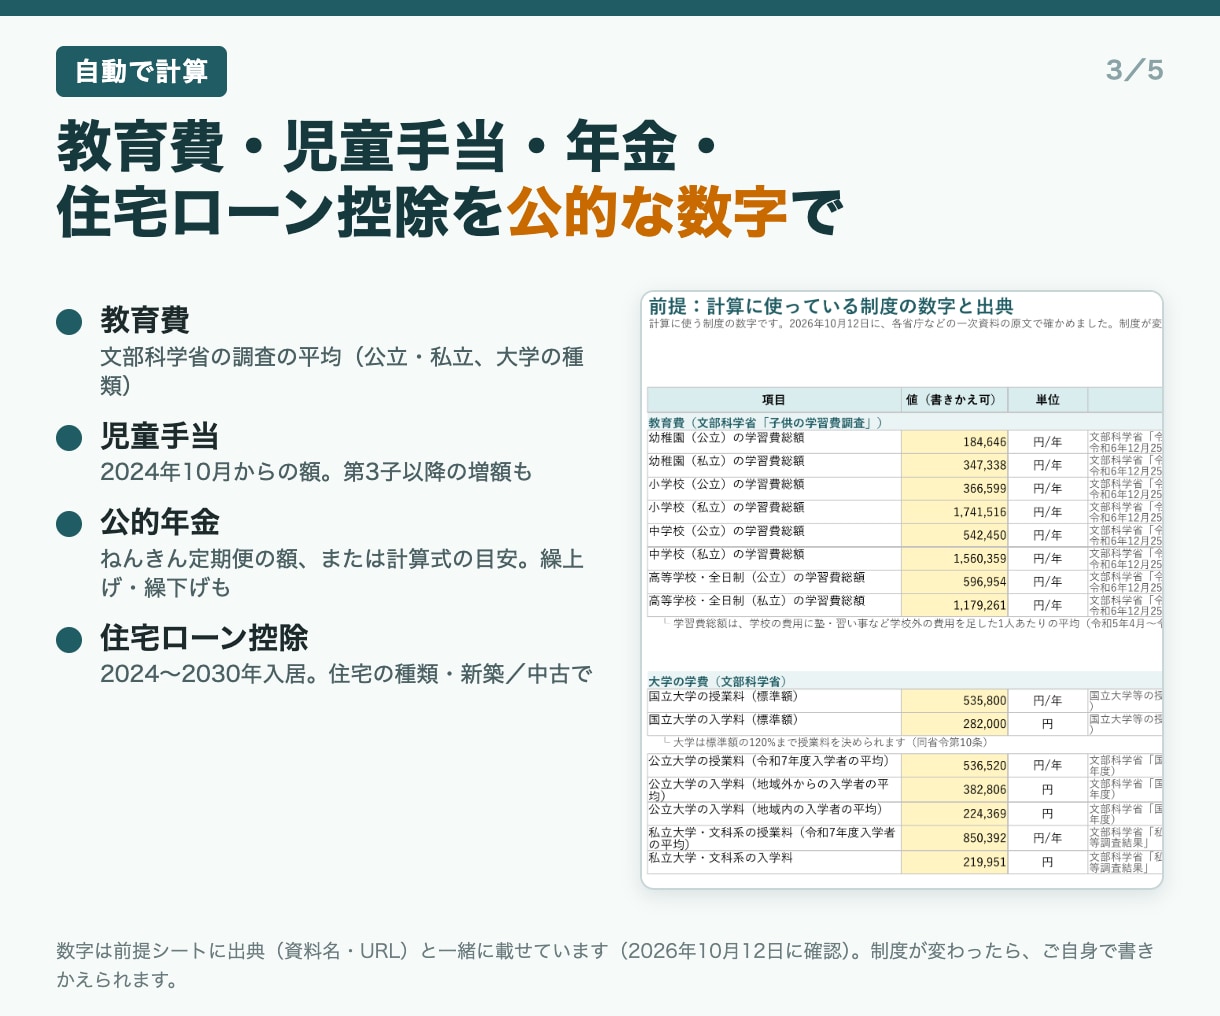Click value cell 347,338
Image resolution: width=1220 pixels, height=1016 pixels.
tap(954, 465)
